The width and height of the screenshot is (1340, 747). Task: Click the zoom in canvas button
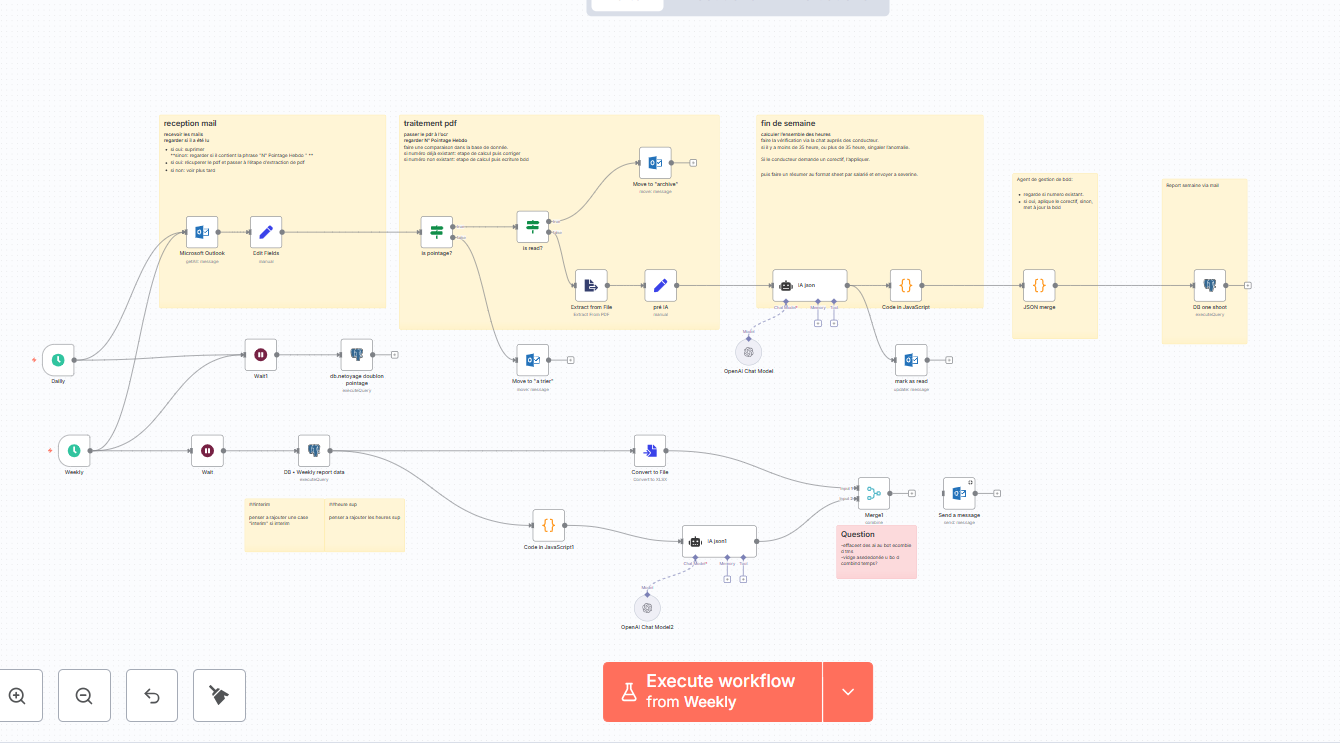[x=17, y=695]
